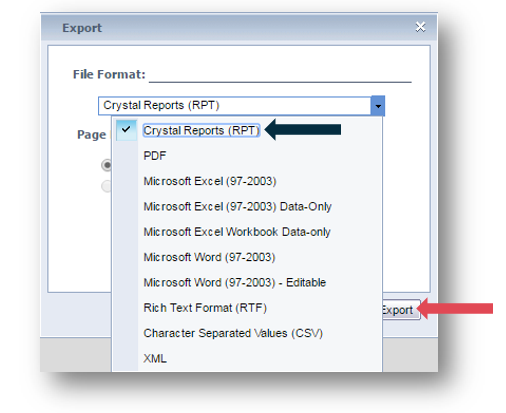Select Microsoft Excel (97-2003) option
Image resolution: width=506 pixels, height=413 pixels.
tap(210, 181)
